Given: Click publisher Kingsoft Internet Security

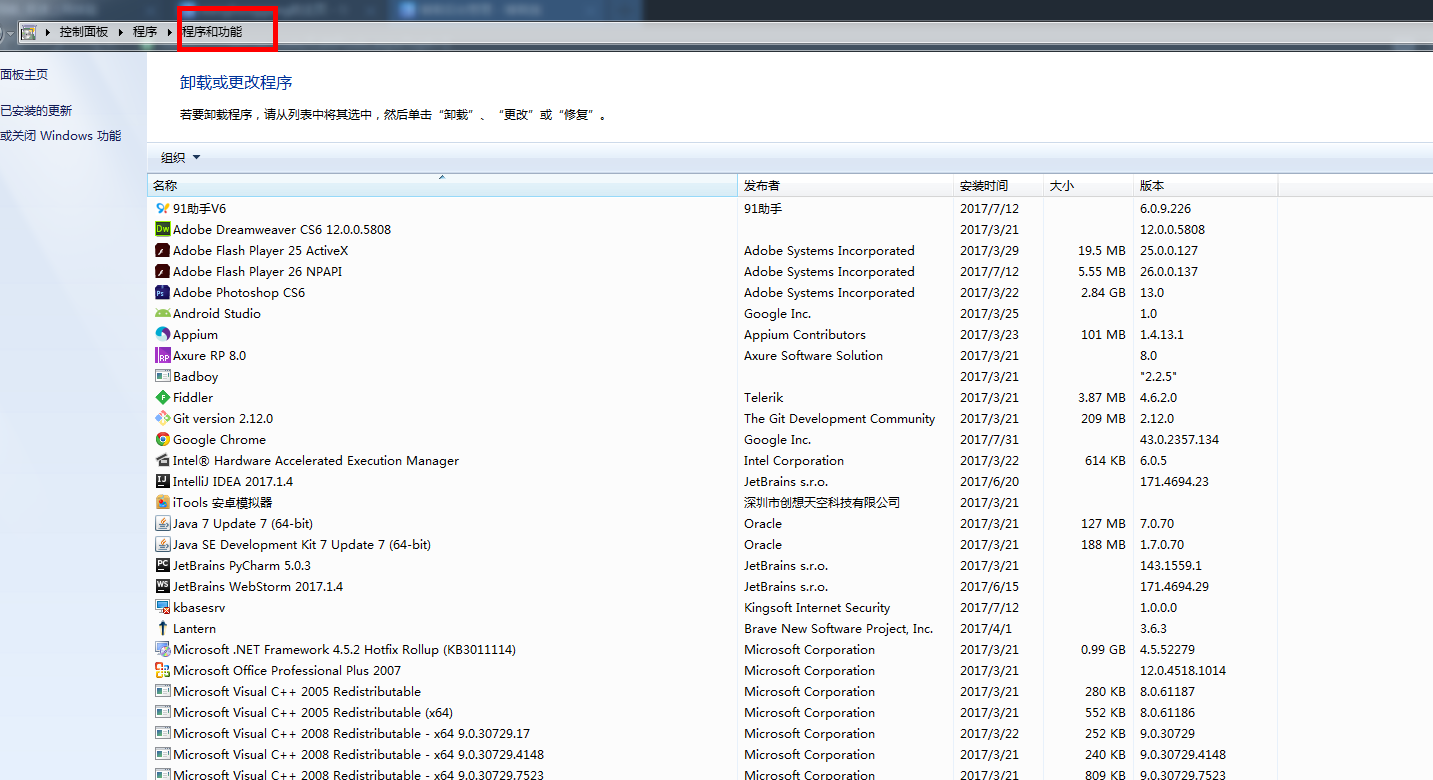Looking at the screenshot, I should pos(817,607).
